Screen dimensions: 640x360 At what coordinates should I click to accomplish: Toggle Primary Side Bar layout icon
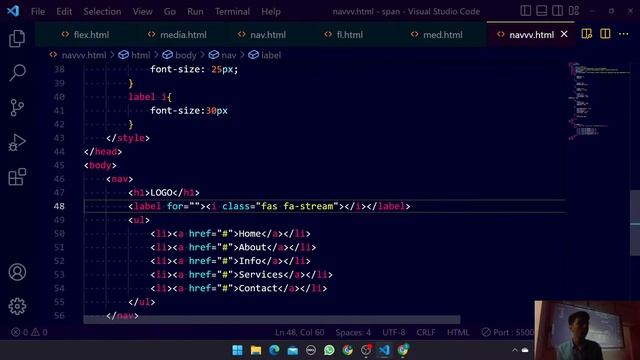click(526, 11)
